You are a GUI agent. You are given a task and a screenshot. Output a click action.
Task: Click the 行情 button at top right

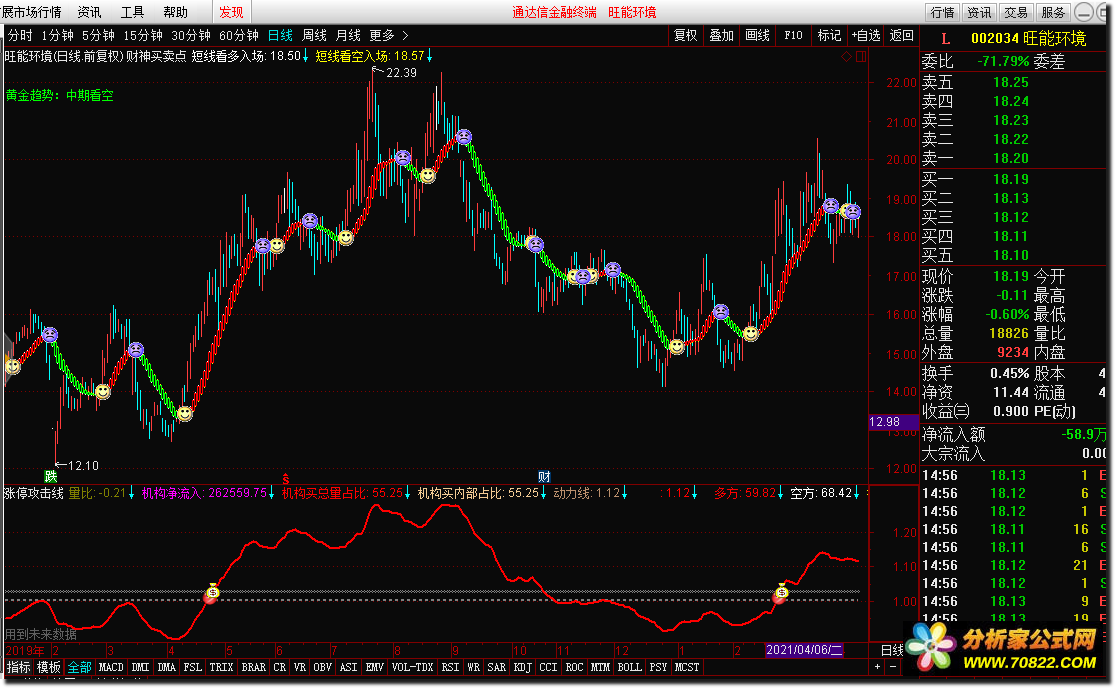[942, 12]
